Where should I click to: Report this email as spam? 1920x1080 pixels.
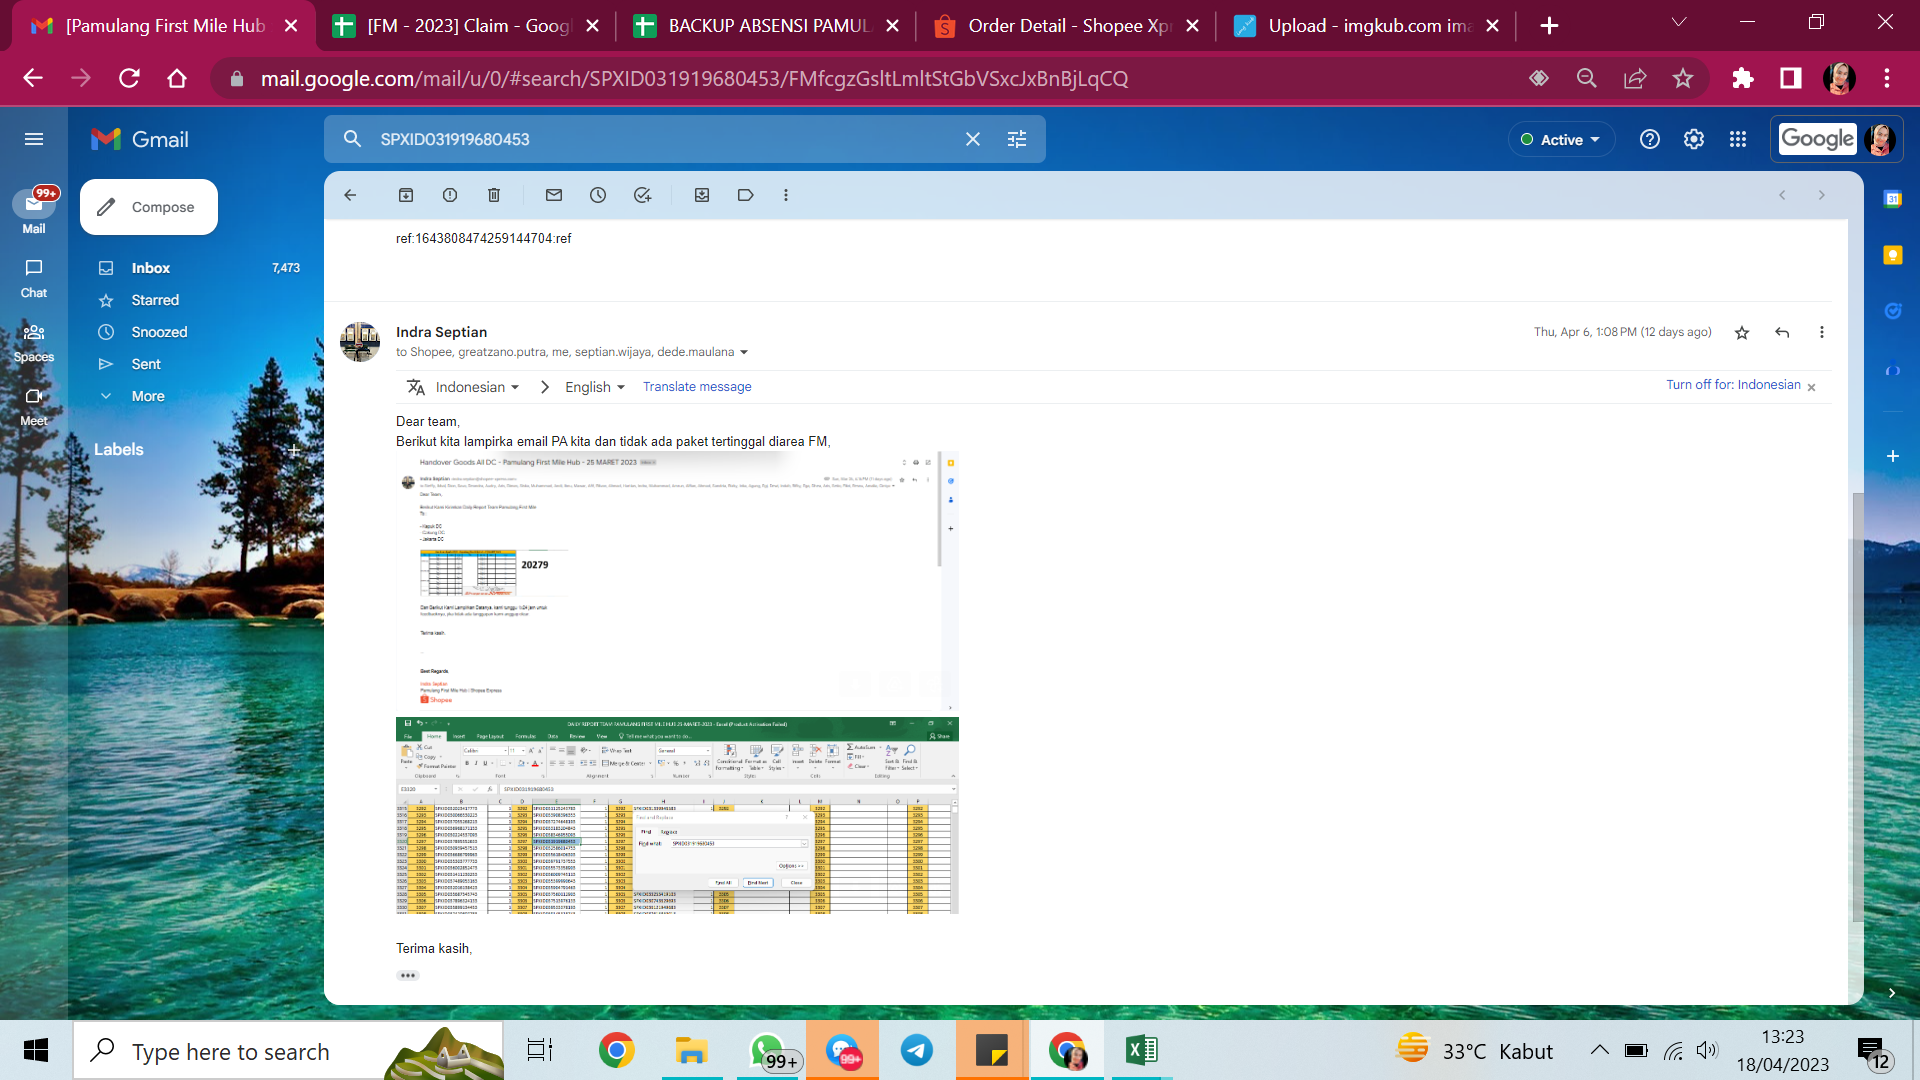(x=450, y=195)
